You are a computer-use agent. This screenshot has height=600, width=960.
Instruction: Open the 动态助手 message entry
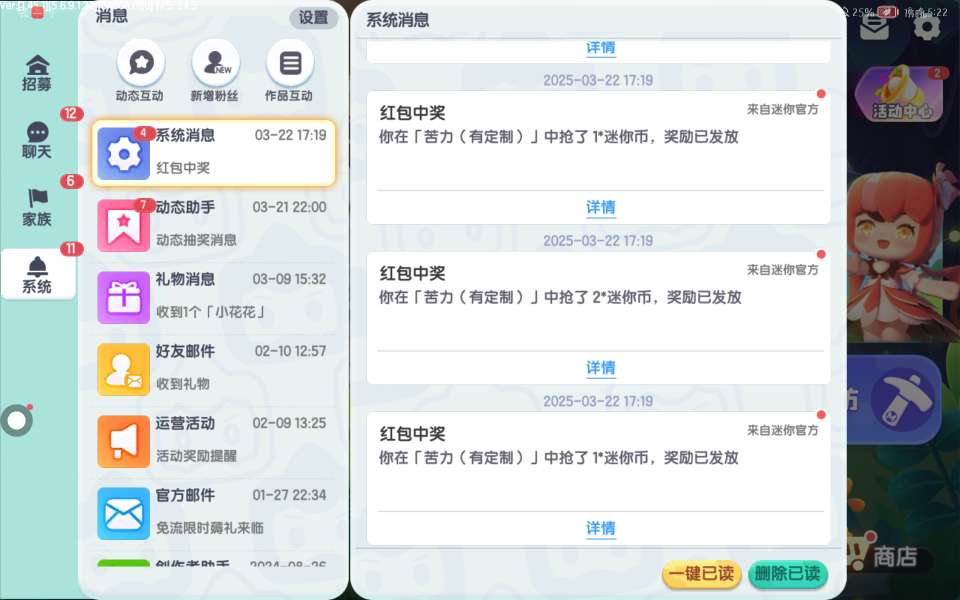coord(213,225)
